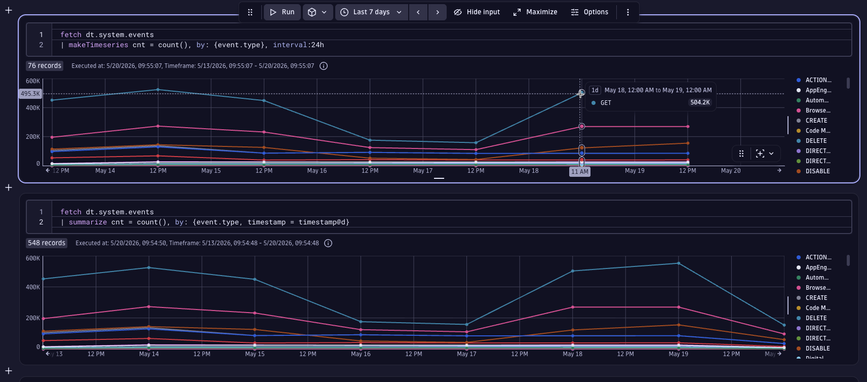
Task: Toggle DISABLE series in makeTimeseries chart legend
Action: (x=814, y=171)
